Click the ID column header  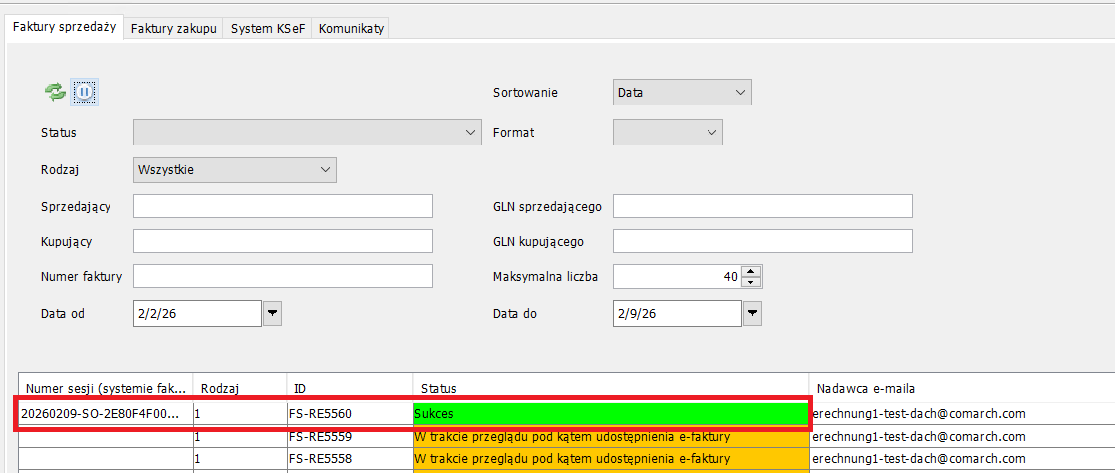tap(351, 388)
